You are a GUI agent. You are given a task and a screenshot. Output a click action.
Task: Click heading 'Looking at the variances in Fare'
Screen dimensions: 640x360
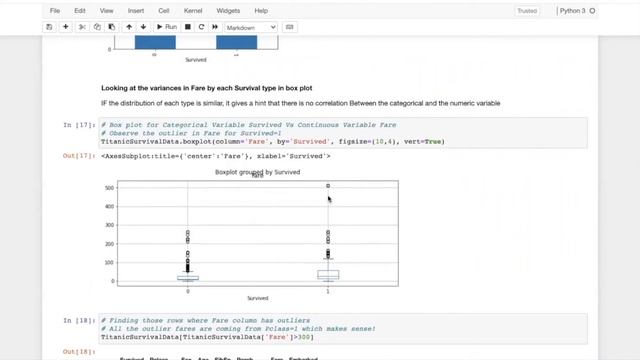(207, 88)
